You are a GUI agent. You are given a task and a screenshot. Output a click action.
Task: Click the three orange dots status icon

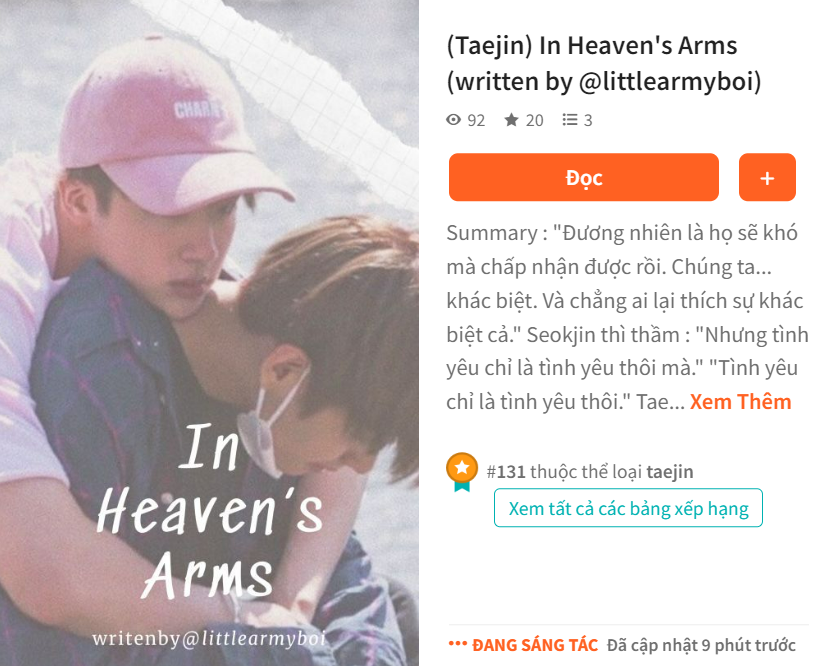tap(457, 644)
